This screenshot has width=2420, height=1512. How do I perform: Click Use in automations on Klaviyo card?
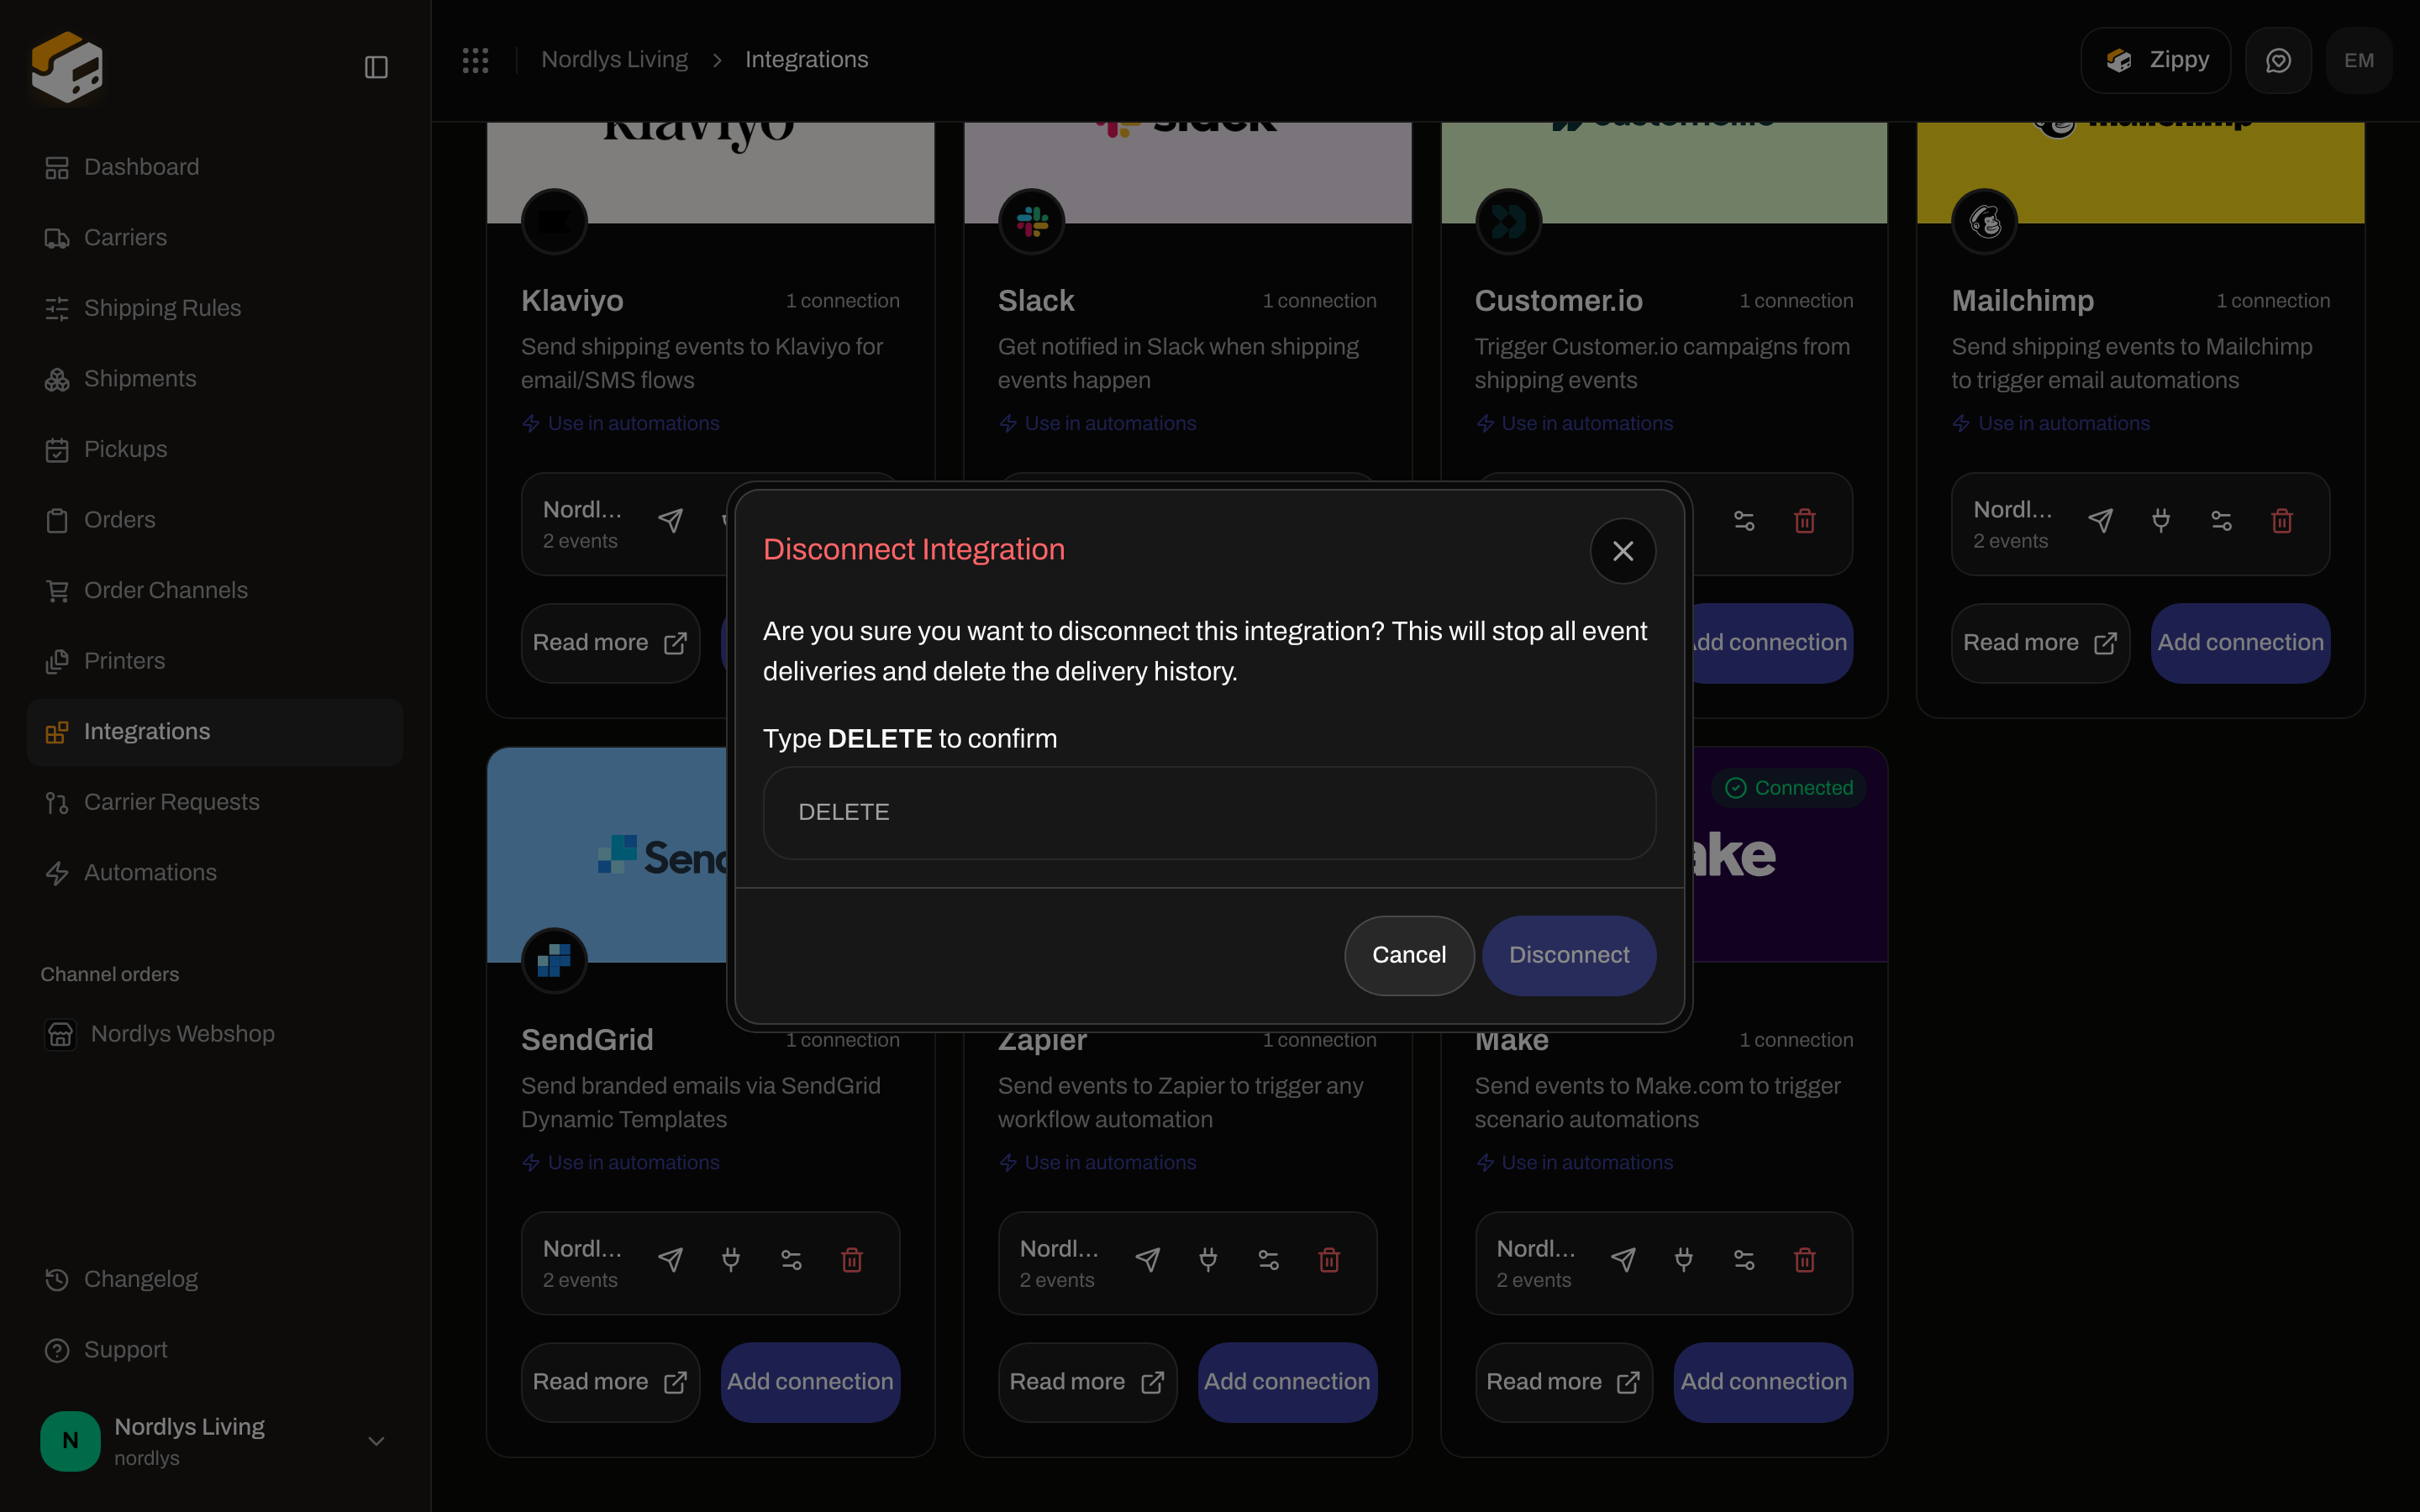(621, 424)
